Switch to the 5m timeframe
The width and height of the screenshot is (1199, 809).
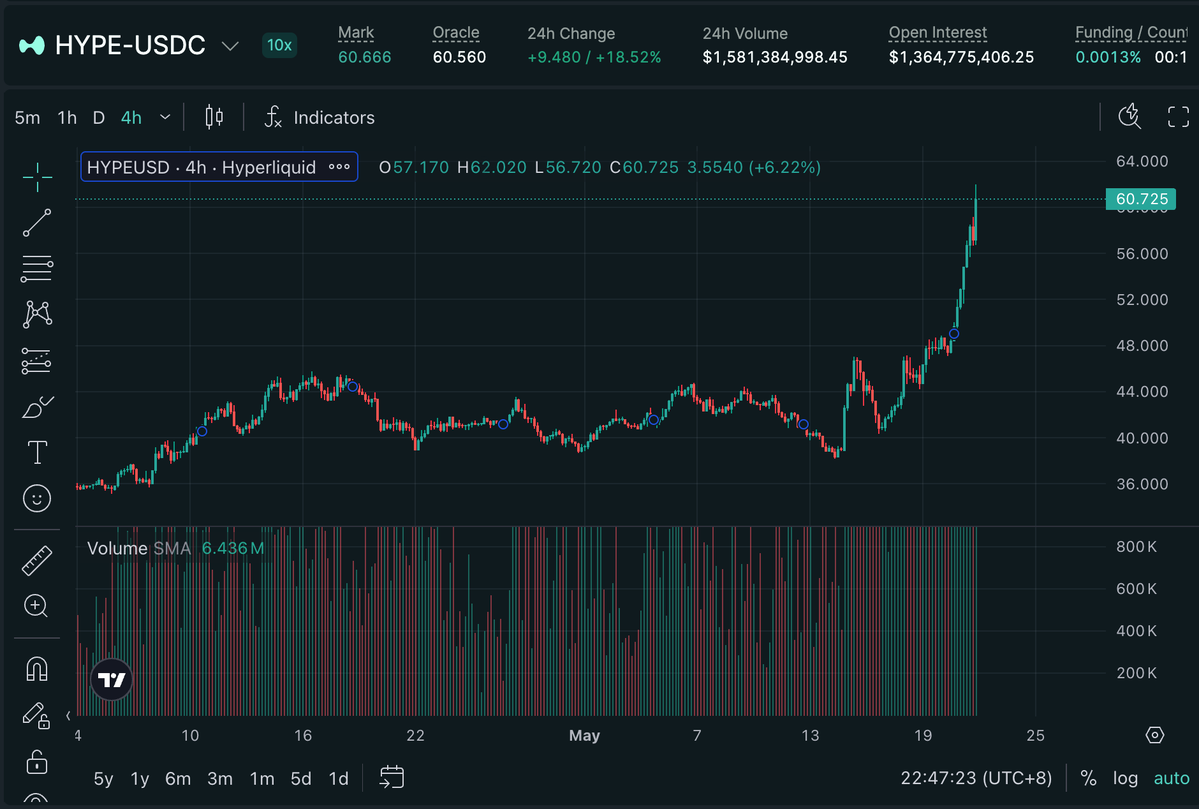pyautogui.click(x=28, y=118)
